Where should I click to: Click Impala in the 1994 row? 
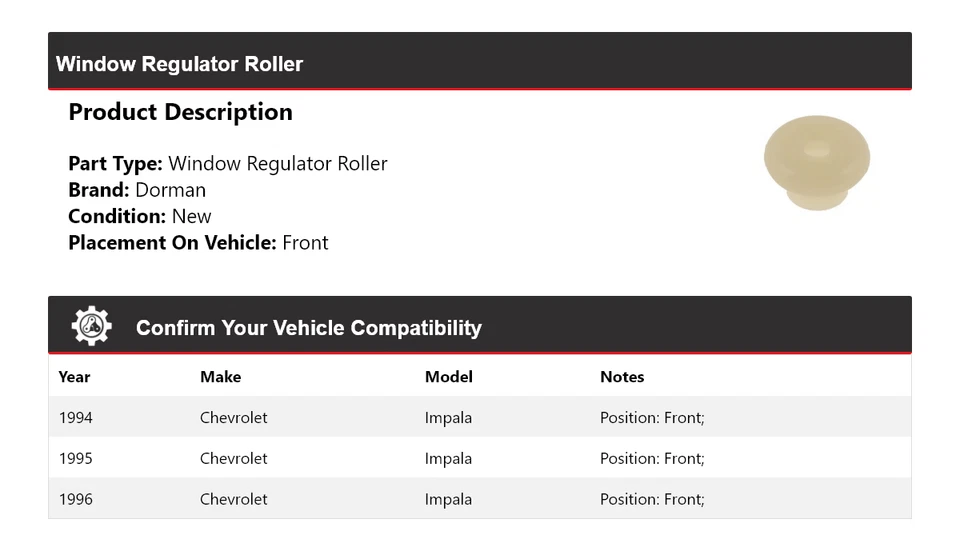point(448,418)
